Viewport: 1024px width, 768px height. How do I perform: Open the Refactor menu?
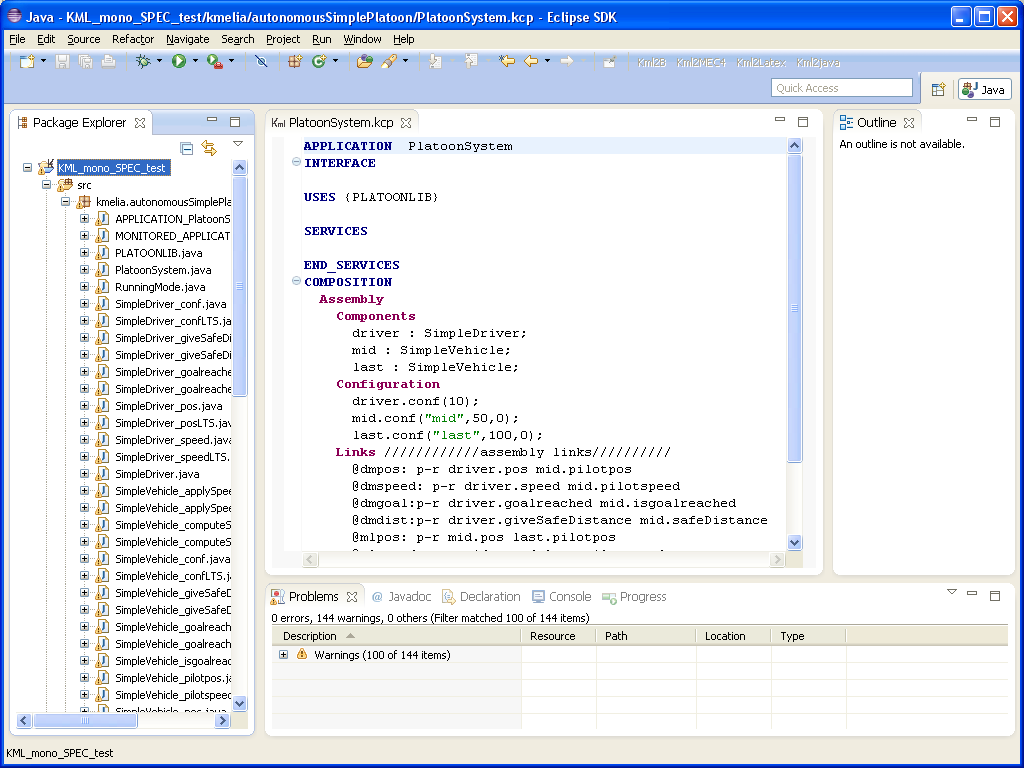133,39
